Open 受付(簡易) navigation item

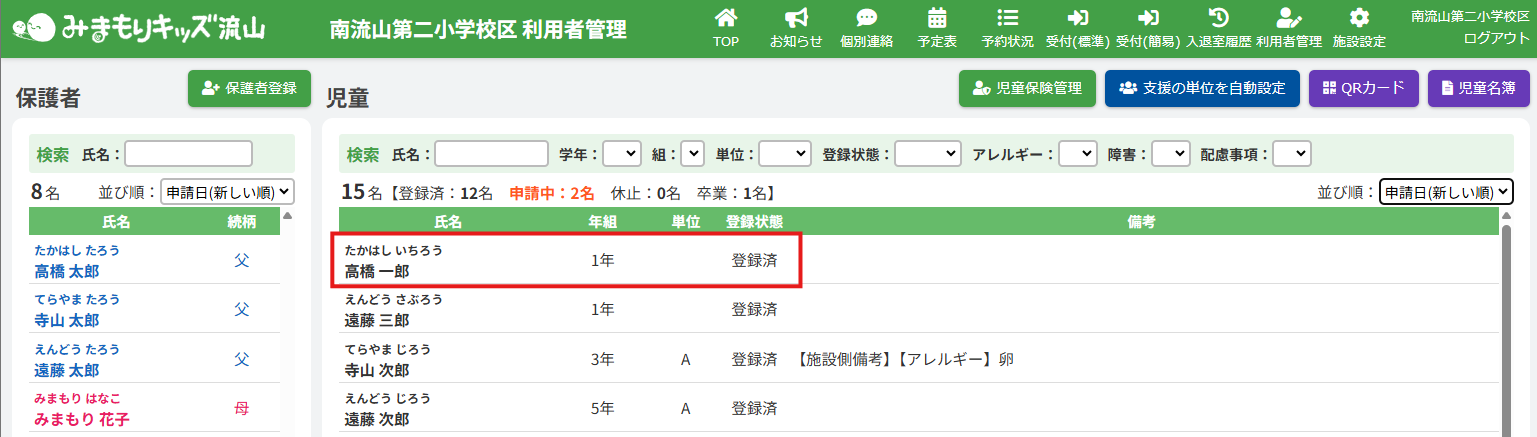tap(1148, 28)
